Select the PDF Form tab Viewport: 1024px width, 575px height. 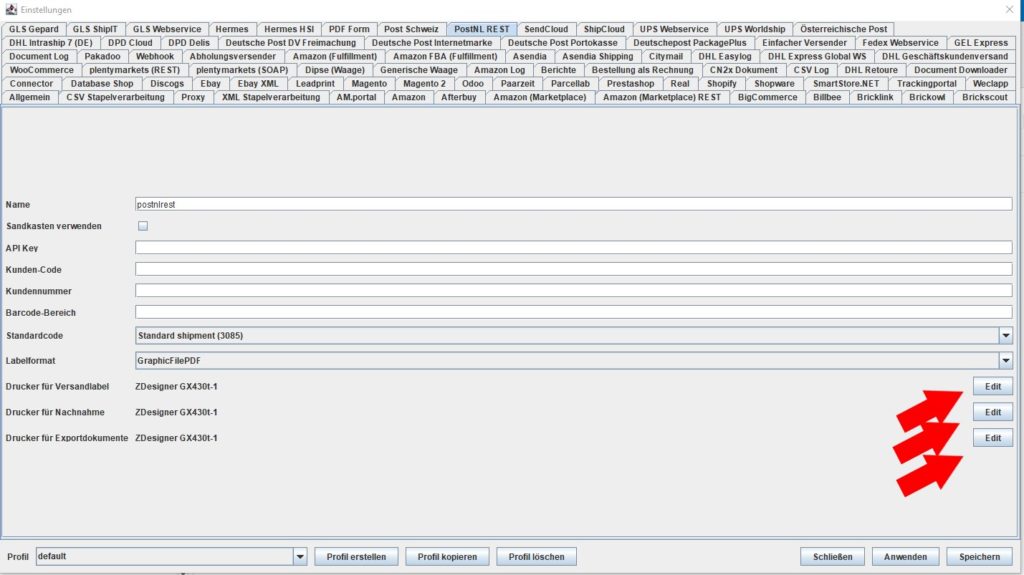coord(349,29)
